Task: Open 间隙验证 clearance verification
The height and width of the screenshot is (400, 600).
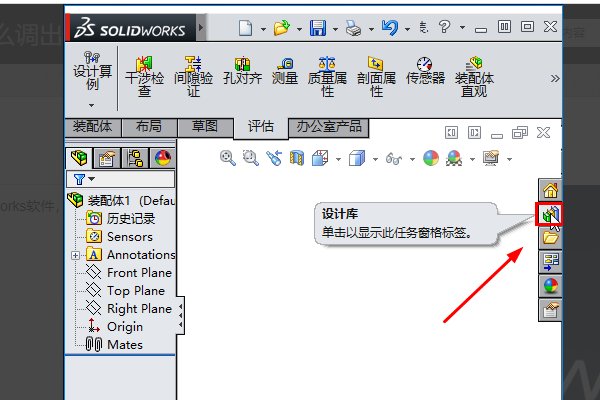Action: [193, 76]
